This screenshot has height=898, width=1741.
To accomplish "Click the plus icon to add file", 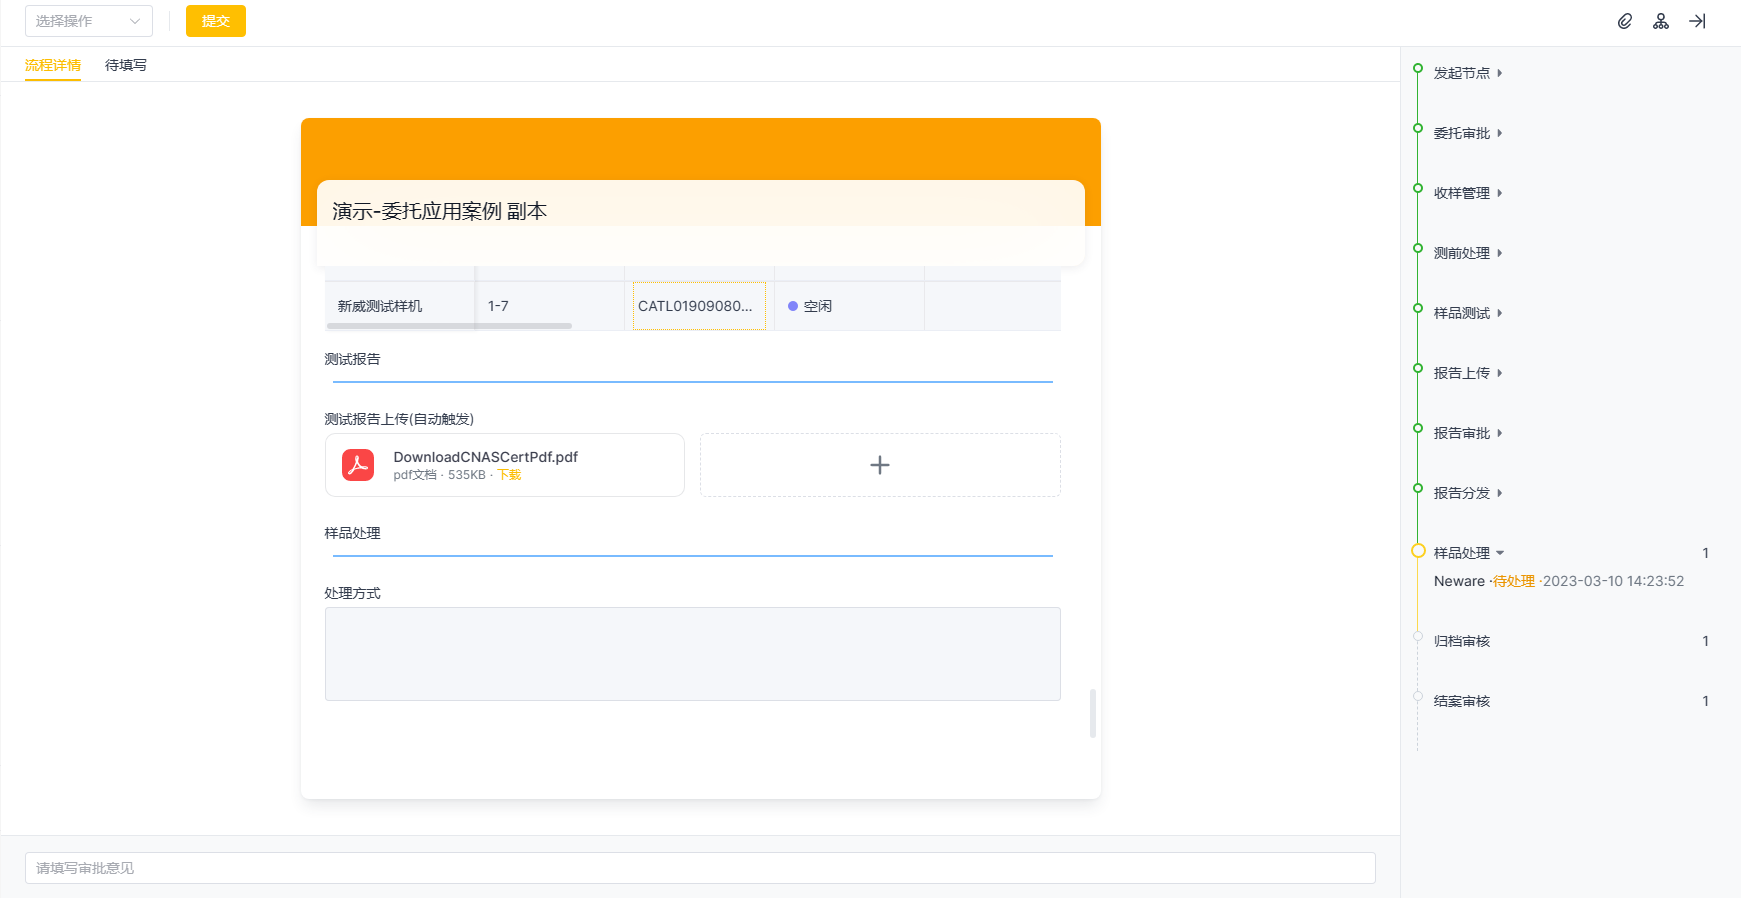I will click(x=880, y=465).
